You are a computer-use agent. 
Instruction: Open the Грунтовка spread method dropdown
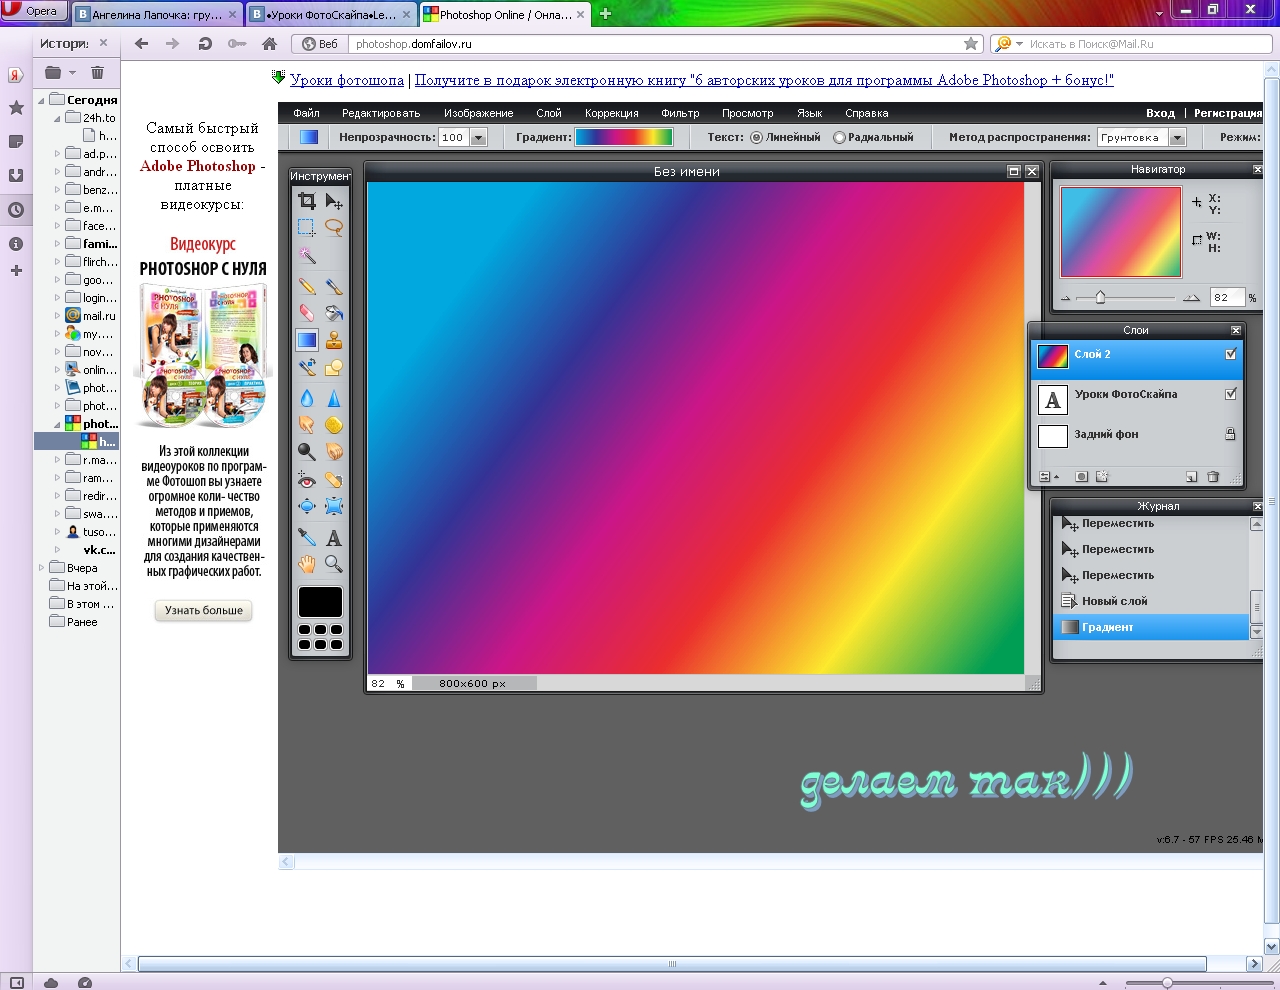pos(1177,138)
